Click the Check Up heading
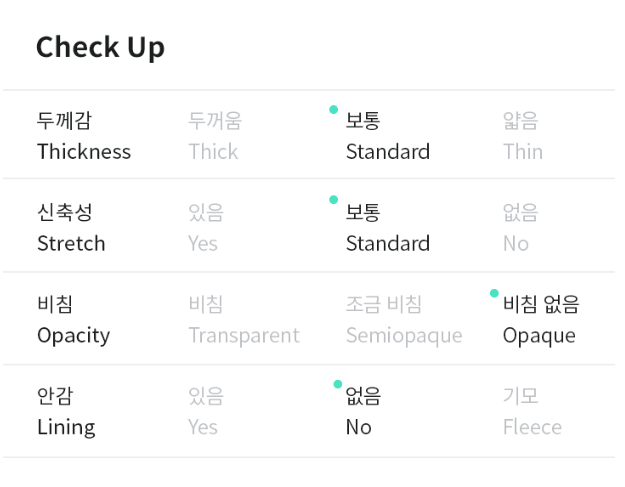625x487 pixels. click(x=100, y=48)
